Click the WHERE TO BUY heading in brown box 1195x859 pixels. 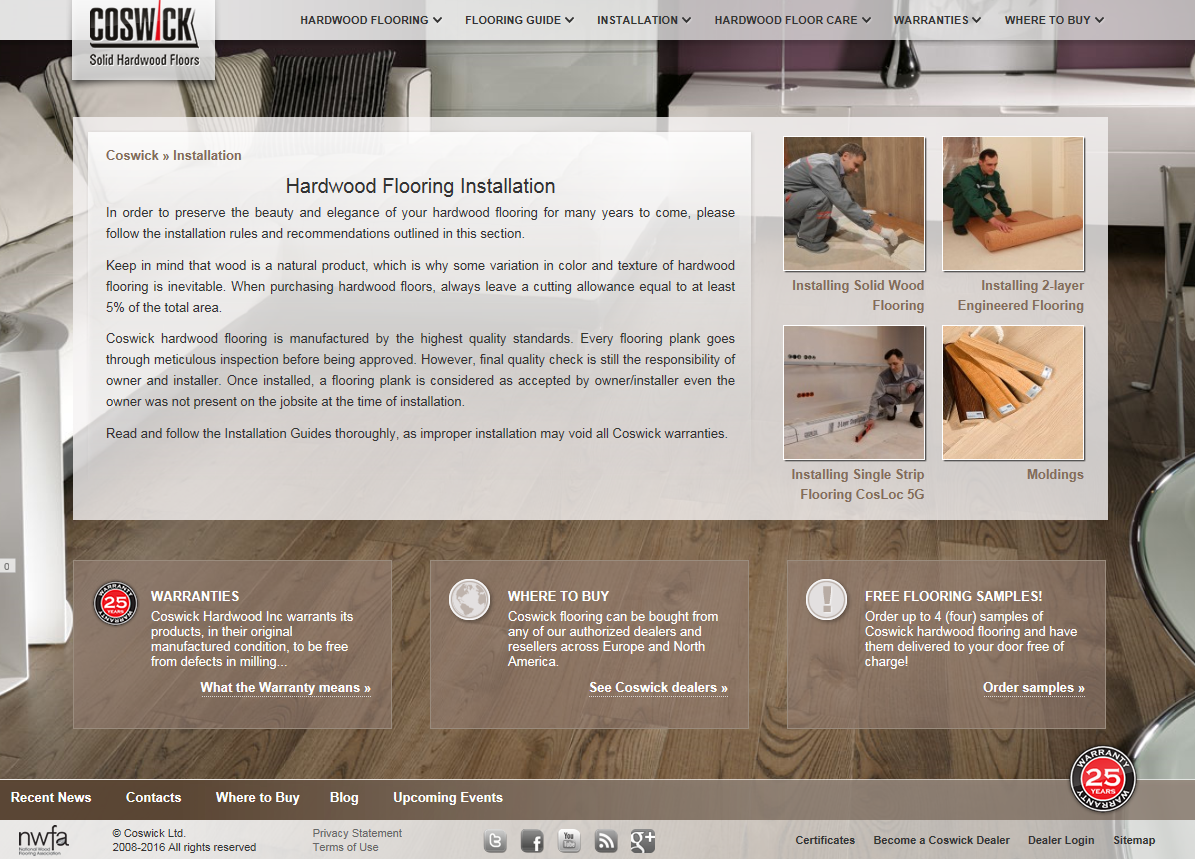click(x=559, y=596)
